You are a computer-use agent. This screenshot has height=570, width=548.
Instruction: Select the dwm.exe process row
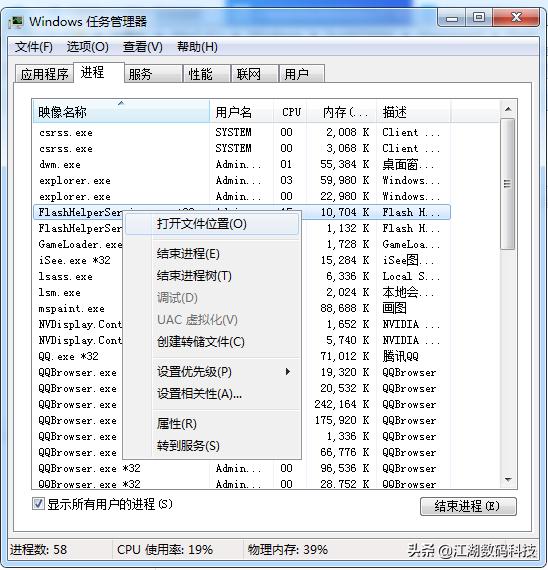pyautogui.click(x=241, y=165)
